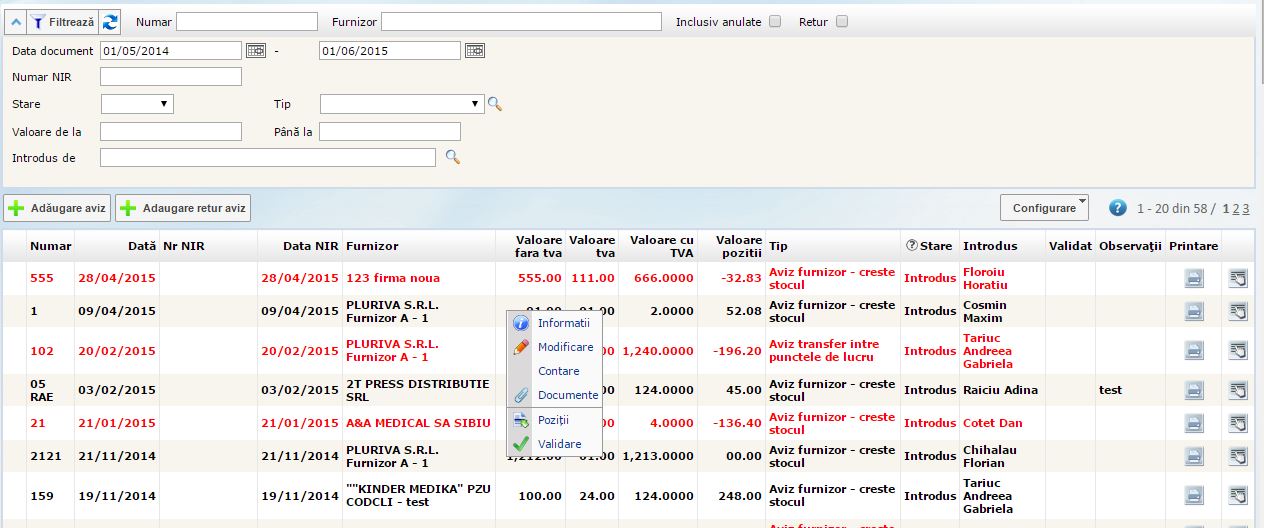
Task: Open the Tip combo box
Action: point(402,104)
